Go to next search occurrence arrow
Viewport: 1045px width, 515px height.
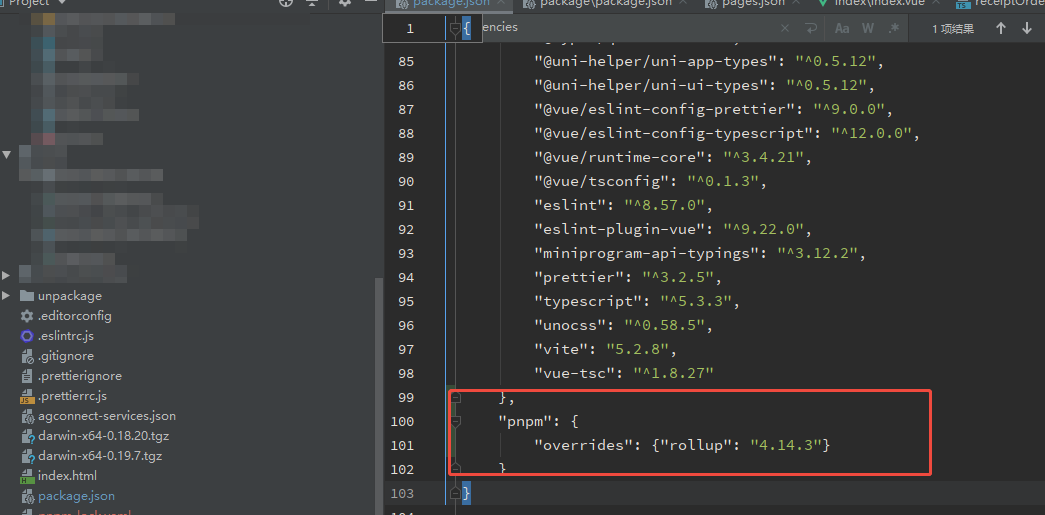pyautogui.click(x=1026, y=28)
